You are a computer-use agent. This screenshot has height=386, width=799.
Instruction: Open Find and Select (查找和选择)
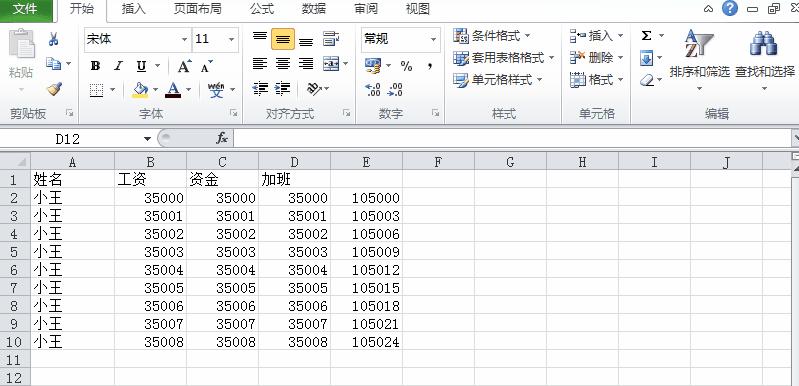point(764,60)
